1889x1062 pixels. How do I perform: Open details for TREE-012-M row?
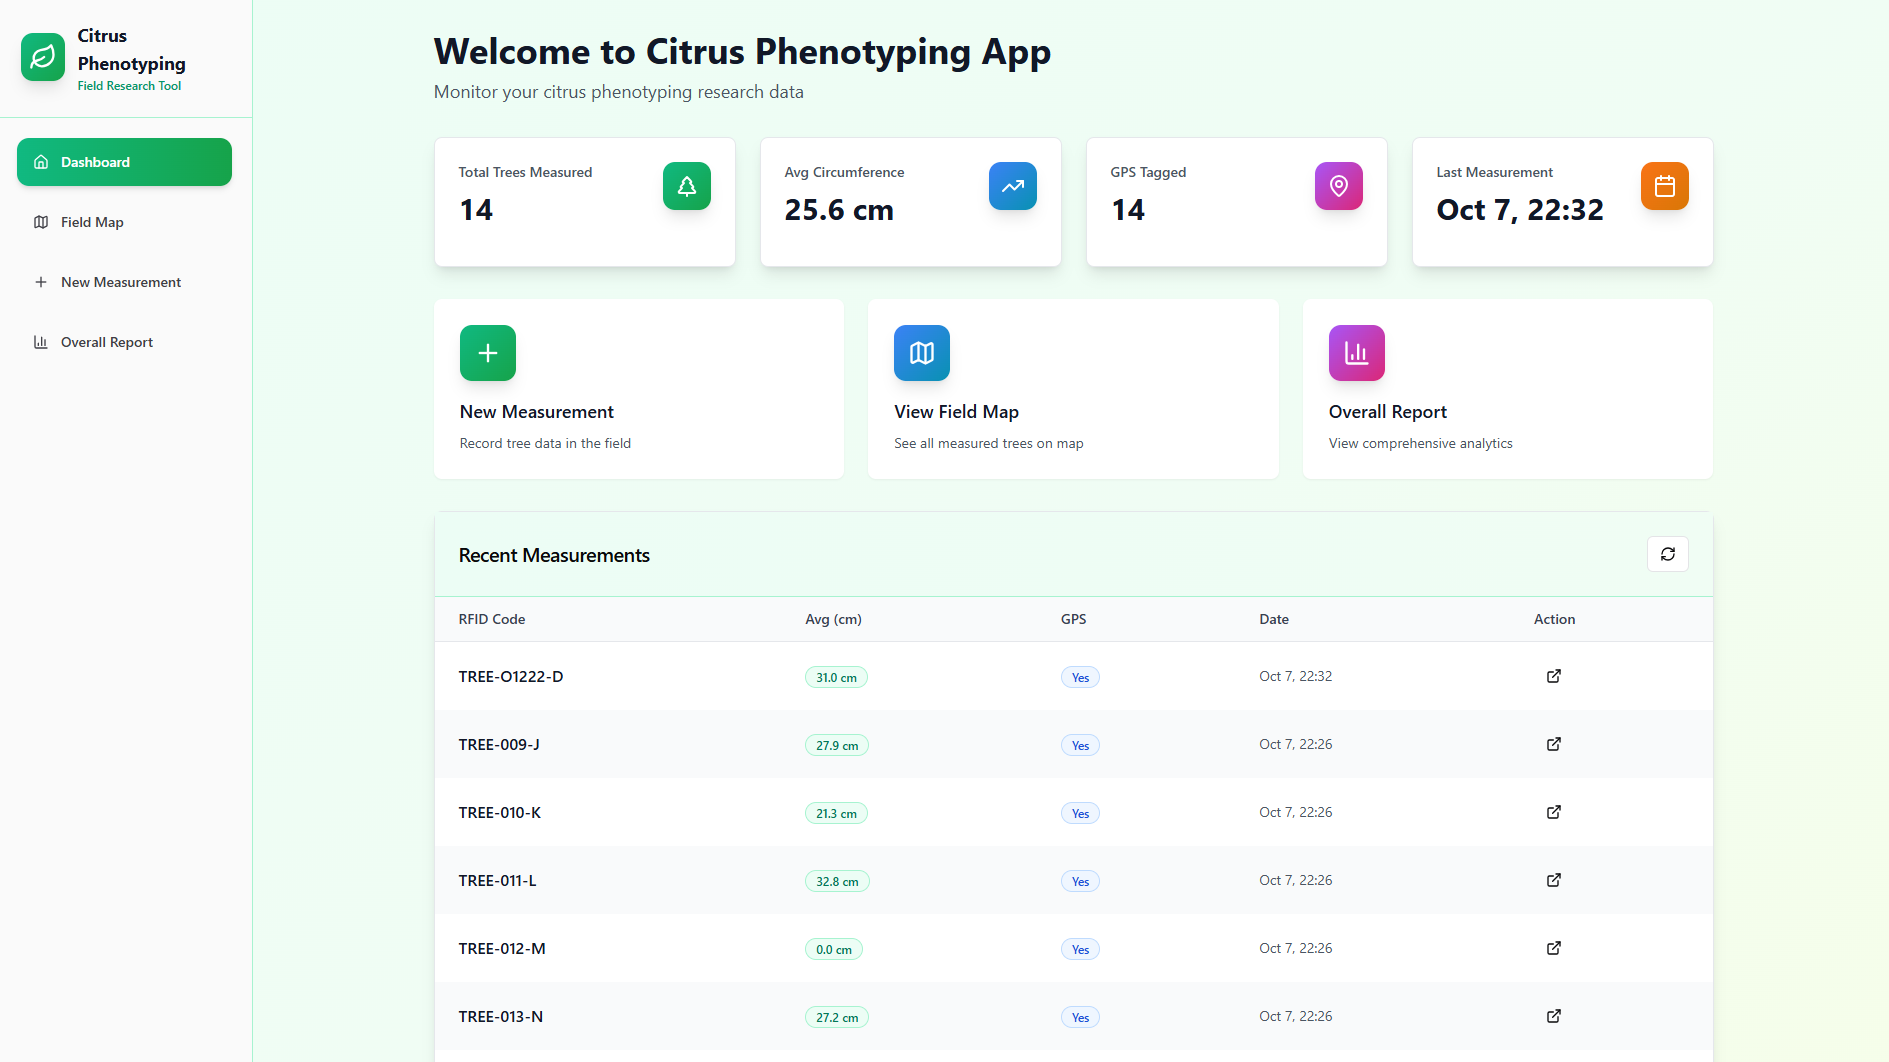tap(1554, 948)
